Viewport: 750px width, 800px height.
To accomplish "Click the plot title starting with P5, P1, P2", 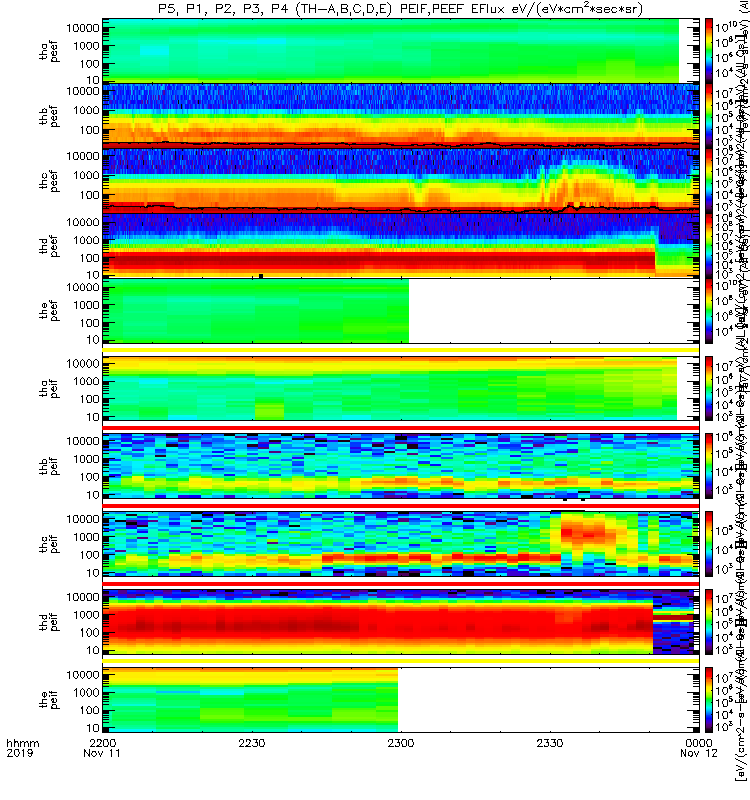I will 400,8.
